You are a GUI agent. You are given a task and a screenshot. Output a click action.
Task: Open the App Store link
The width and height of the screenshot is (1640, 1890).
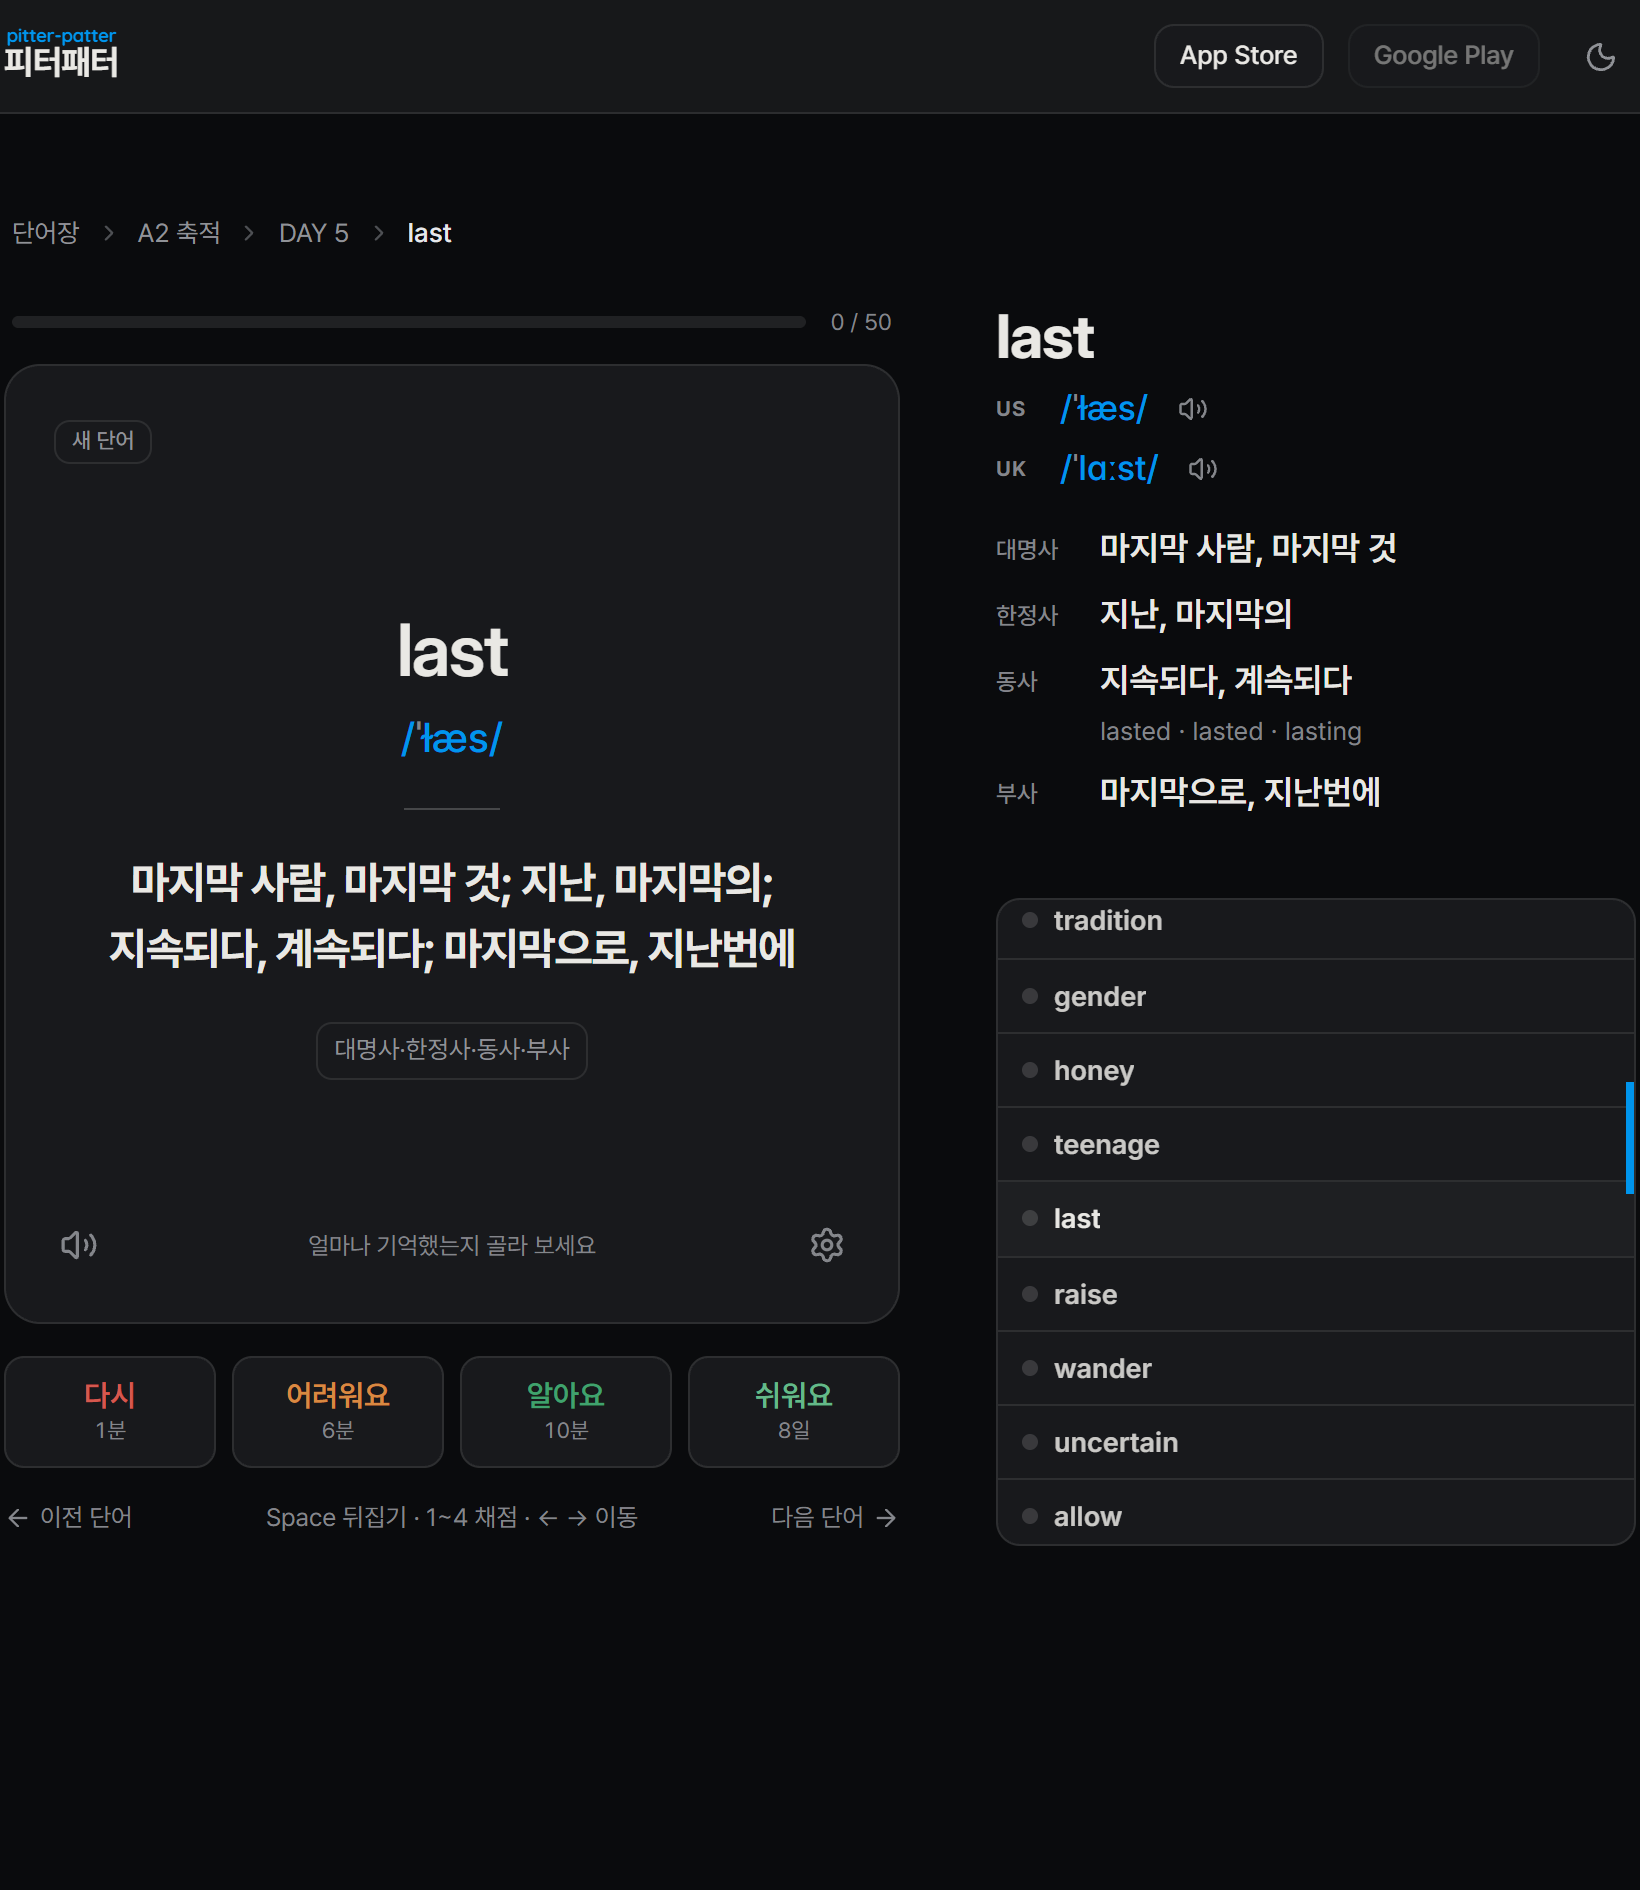(x=1238, y=56)
